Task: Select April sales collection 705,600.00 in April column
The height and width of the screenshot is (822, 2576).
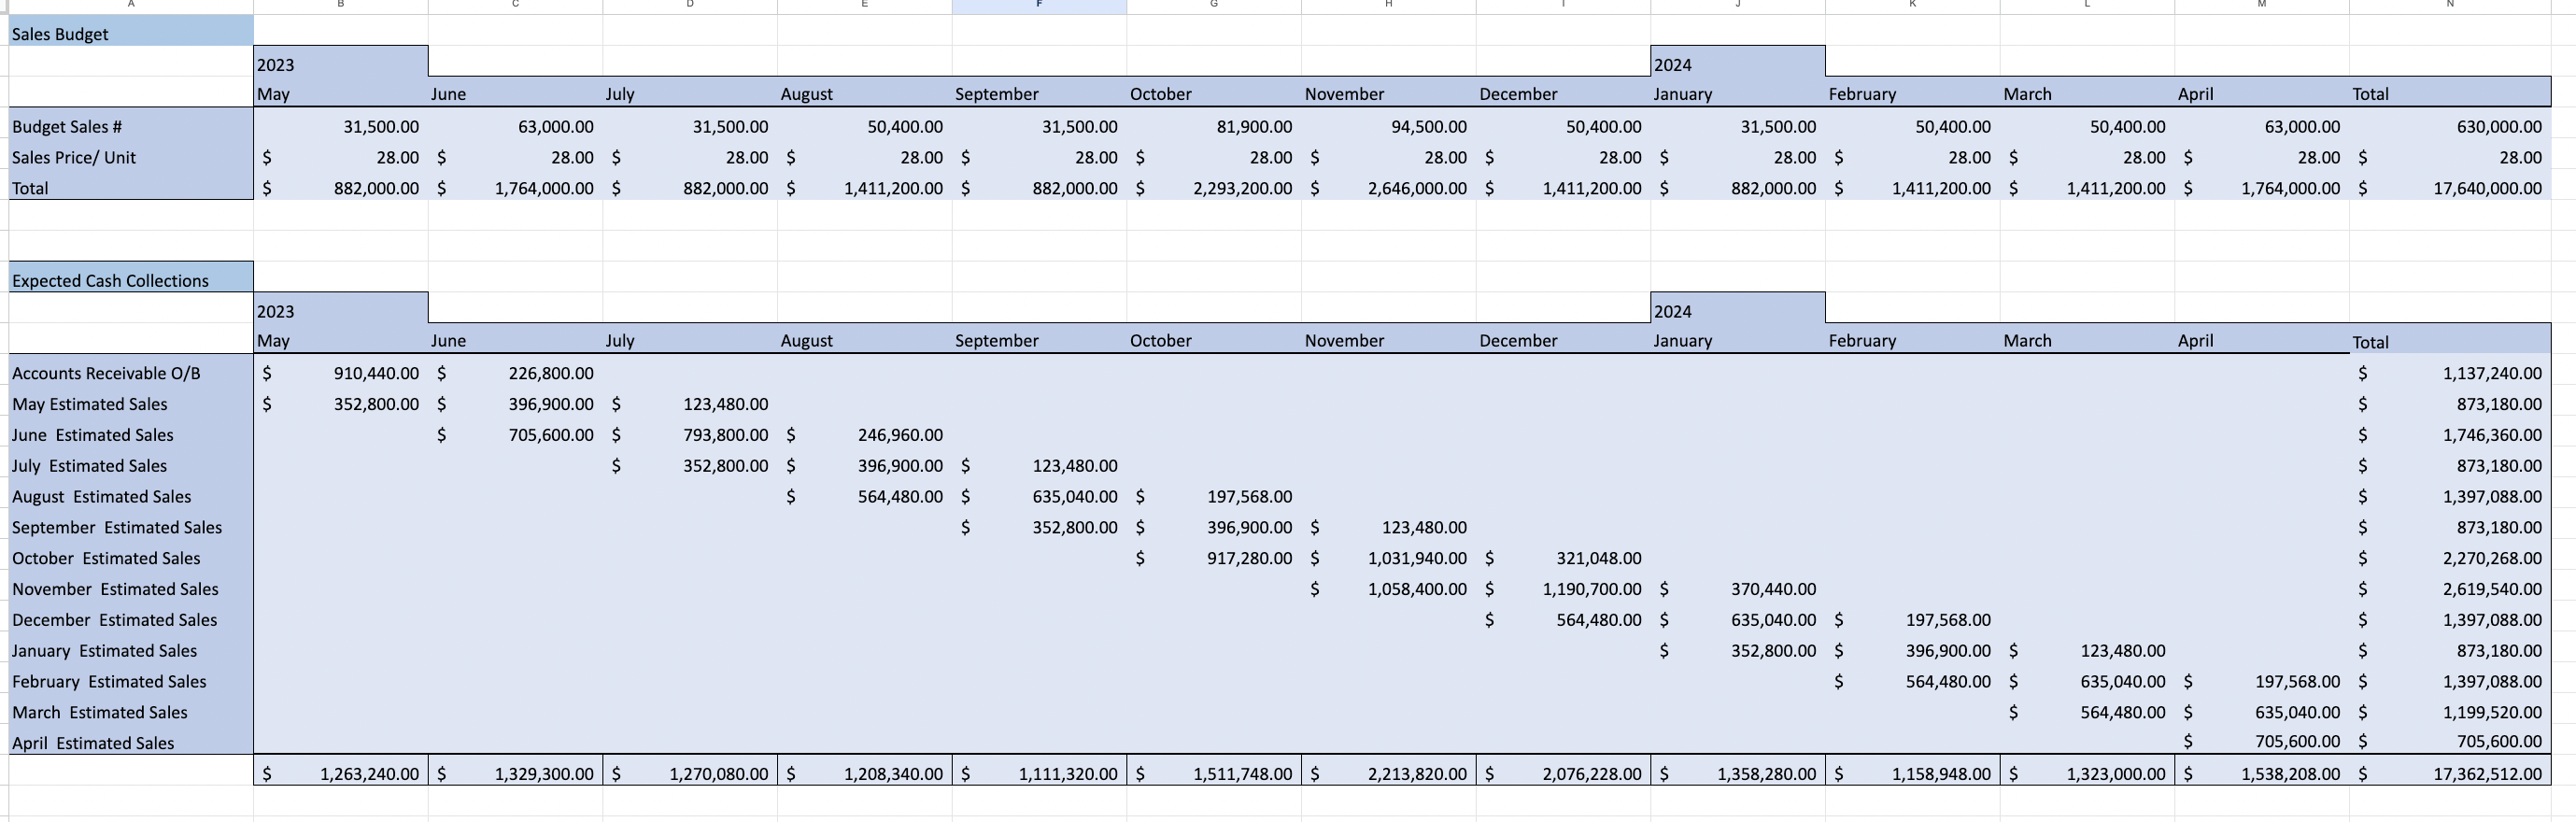Action: (x=2262, y=741)
